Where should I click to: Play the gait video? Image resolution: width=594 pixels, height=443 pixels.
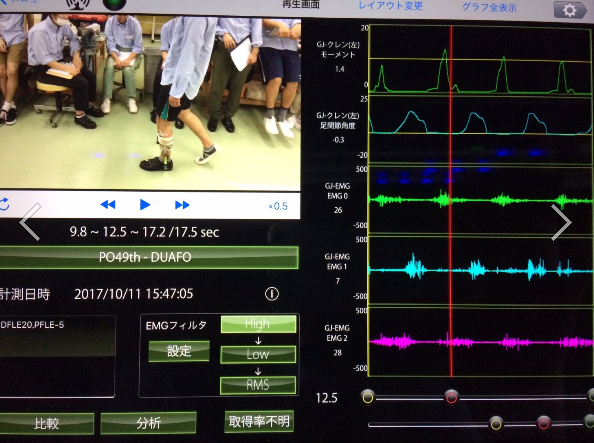[145, 205]
